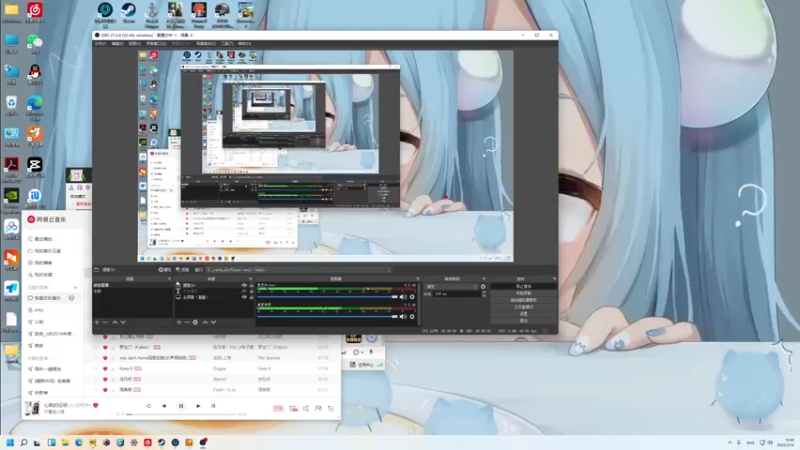
Task: Open settings gear for second audio mixer track
Action: [x=412, y=316]
